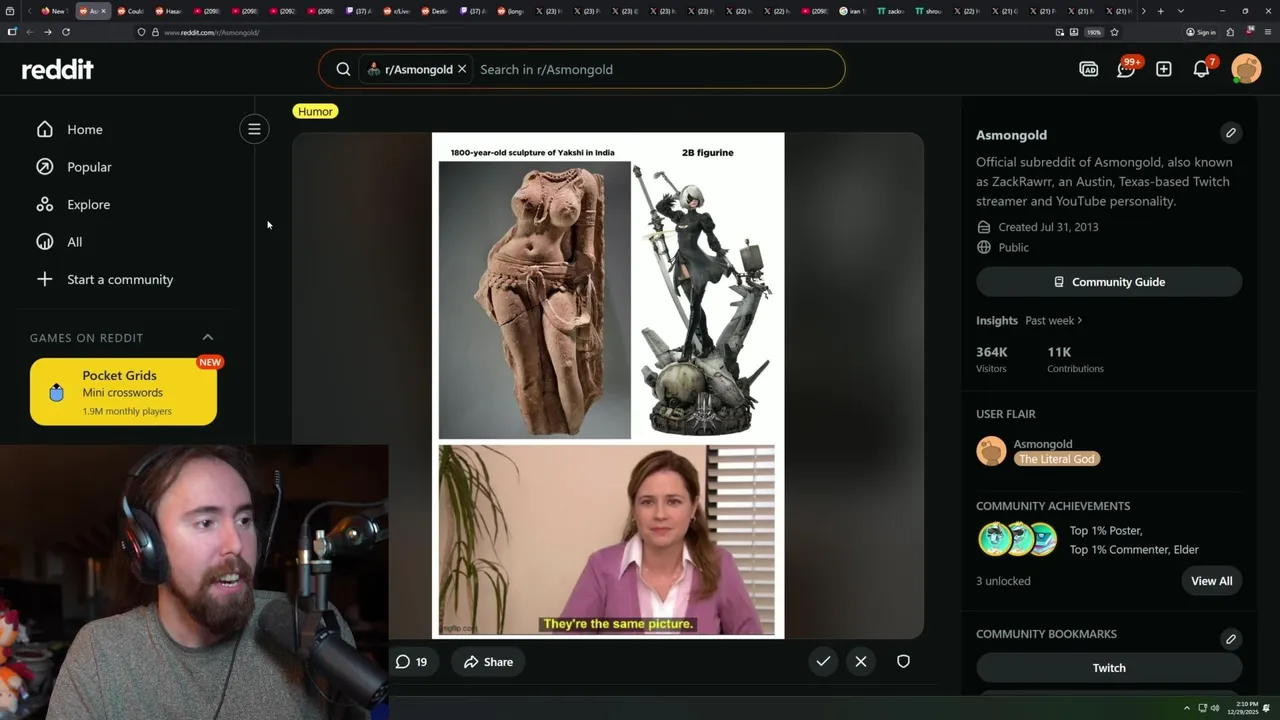Show hidden system tray icons
Image resolution: width=1280 pixels, height=720 pixels.
(x=1187, y=708)
